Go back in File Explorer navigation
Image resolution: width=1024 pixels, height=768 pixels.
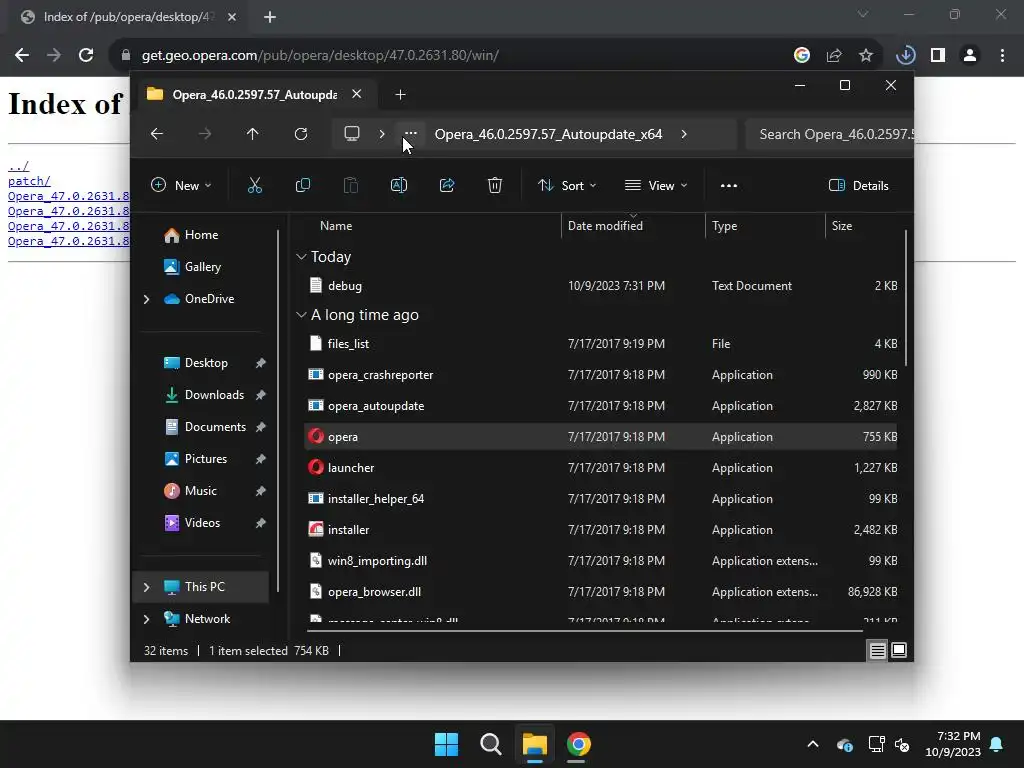[157, 134]
